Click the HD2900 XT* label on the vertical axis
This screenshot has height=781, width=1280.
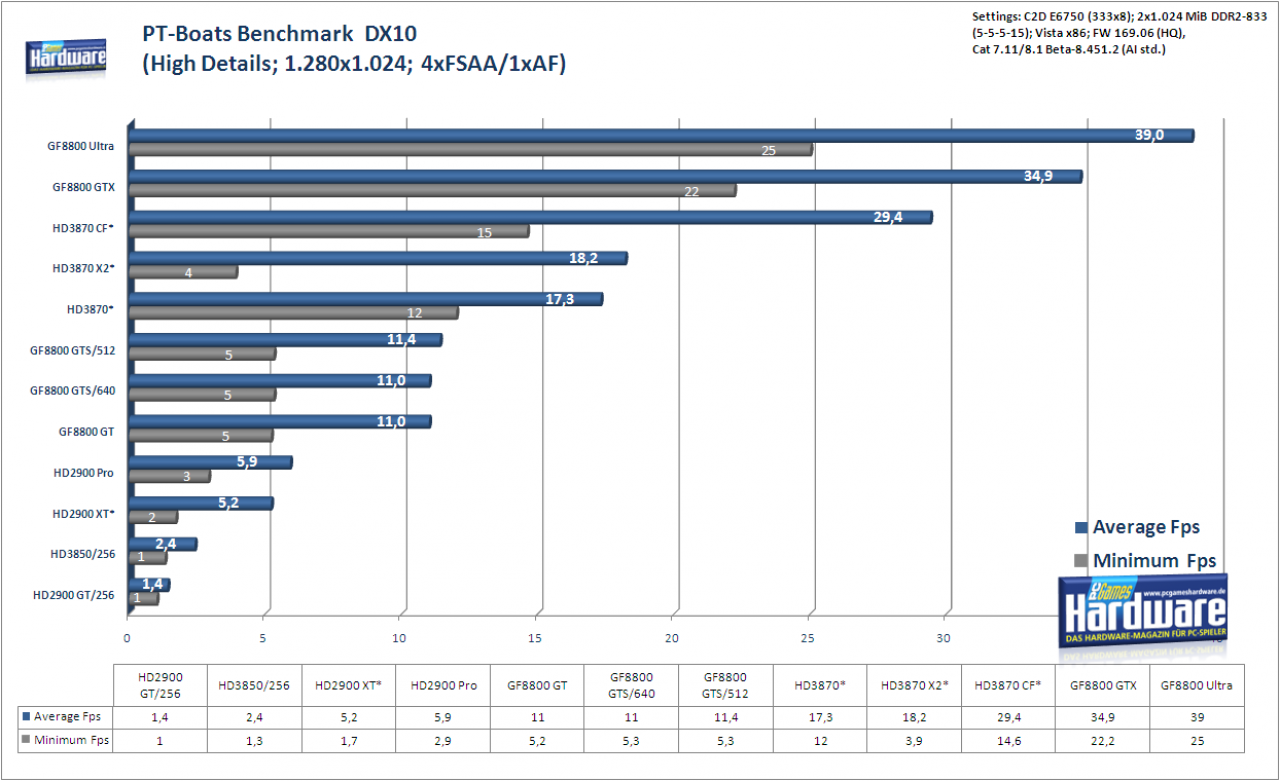click(83, 513)
